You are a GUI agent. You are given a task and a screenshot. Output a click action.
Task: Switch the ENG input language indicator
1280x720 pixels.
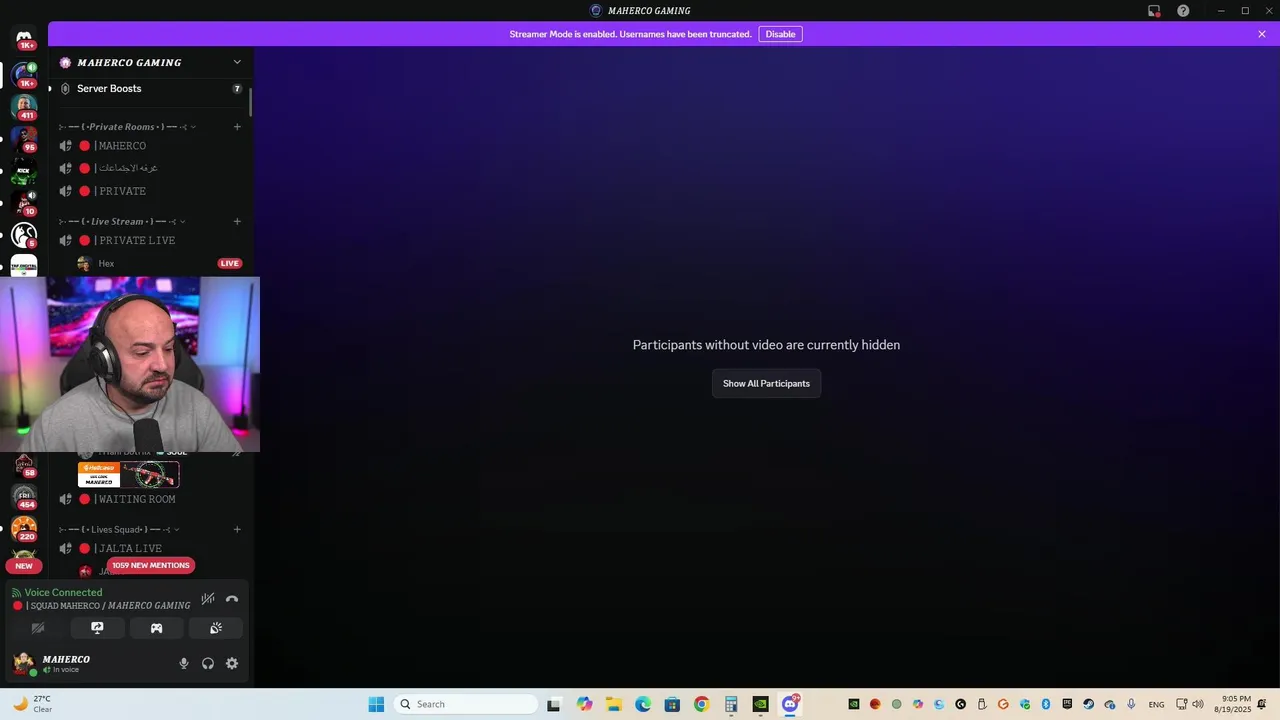(1156, 704)
